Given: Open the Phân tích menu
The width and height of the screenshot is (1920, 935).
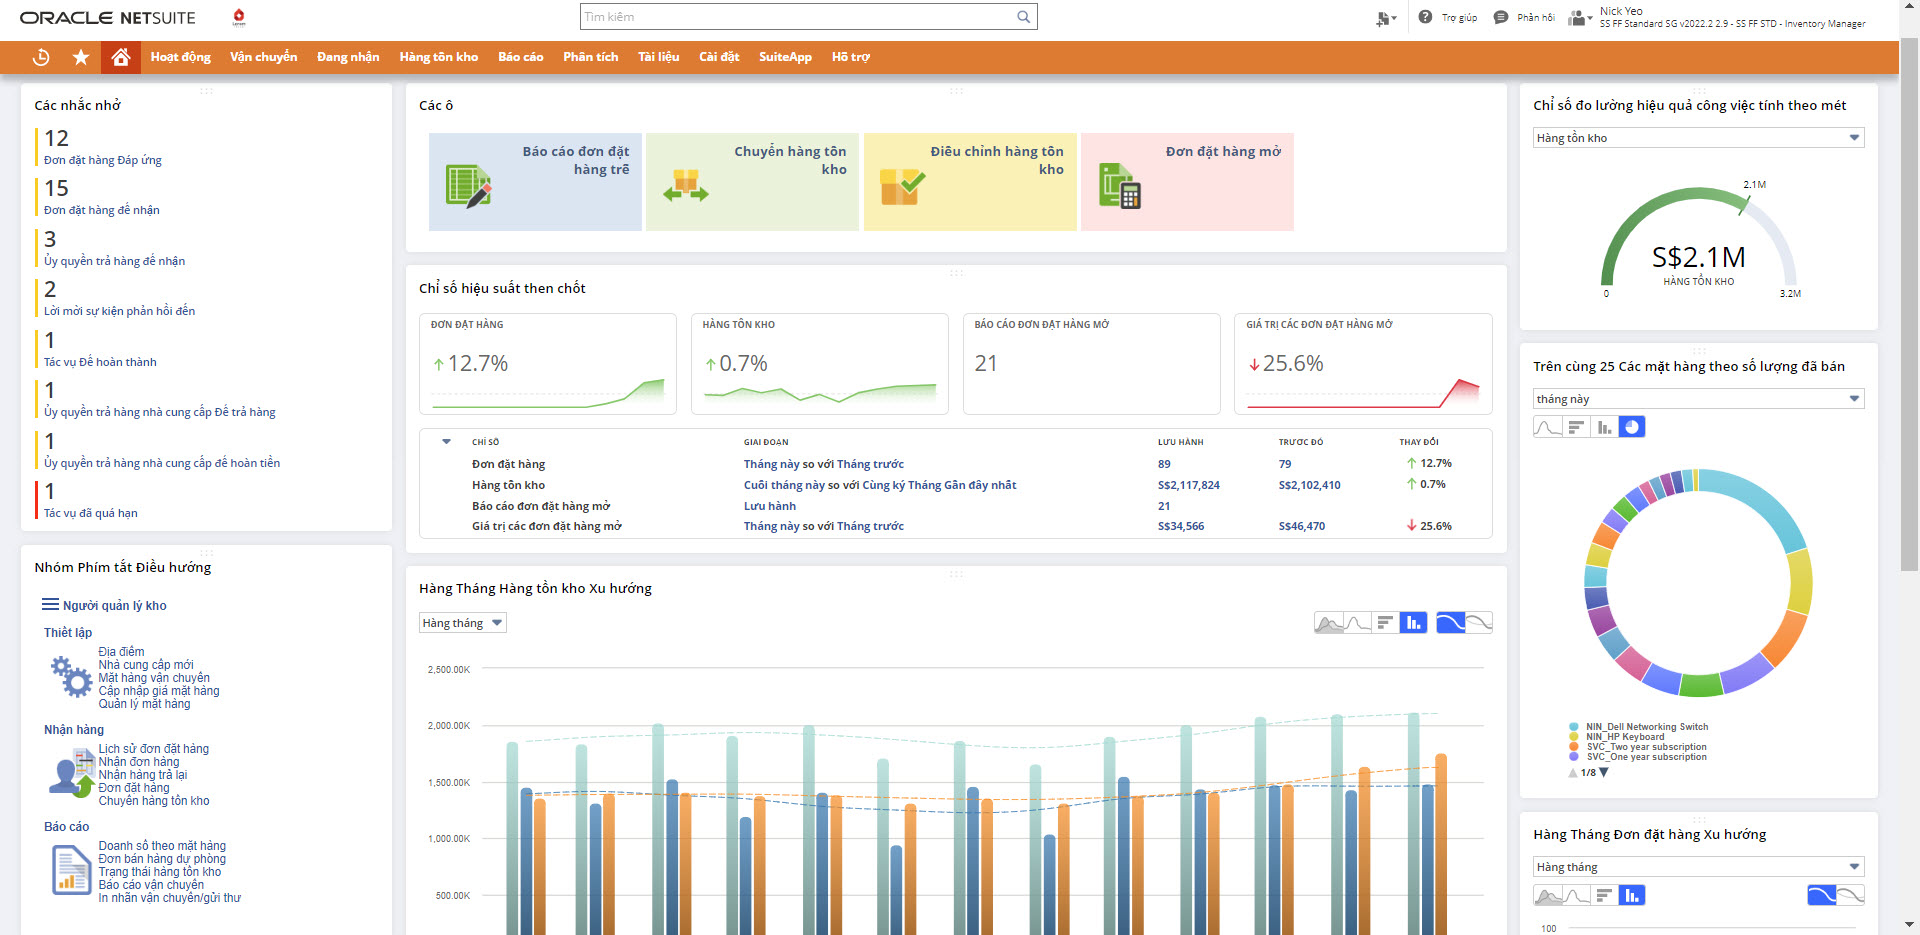Looking at the screenshot, I should pyautogui.click(x=590, y=57).
